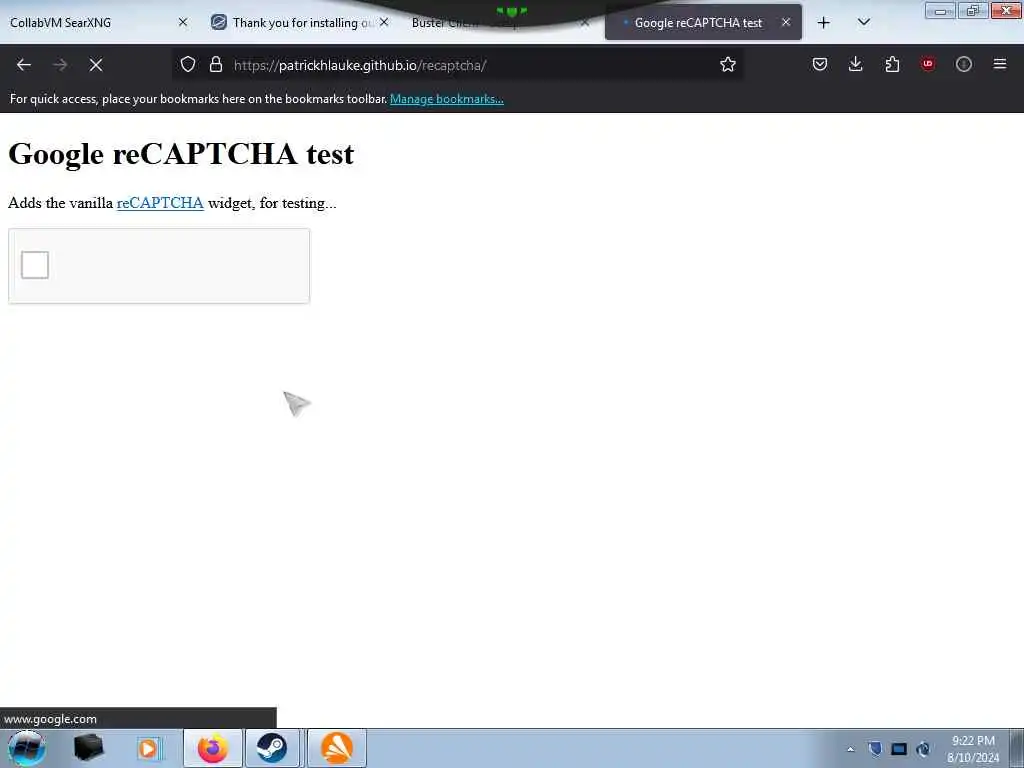This screenshot has width=1024, height=768.
Task: Open the uBlock Origin extension
Action: [x=927, y=64]
